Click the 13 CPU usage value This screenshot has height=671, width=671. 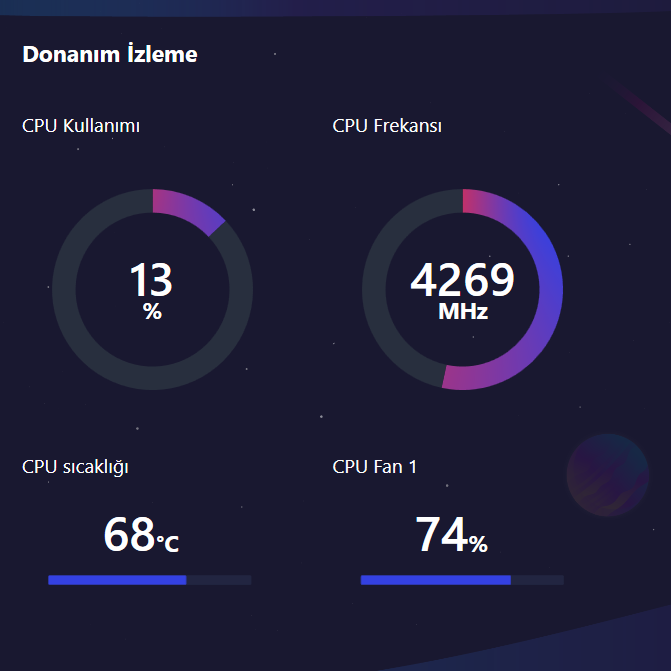(x=151, y=281)
